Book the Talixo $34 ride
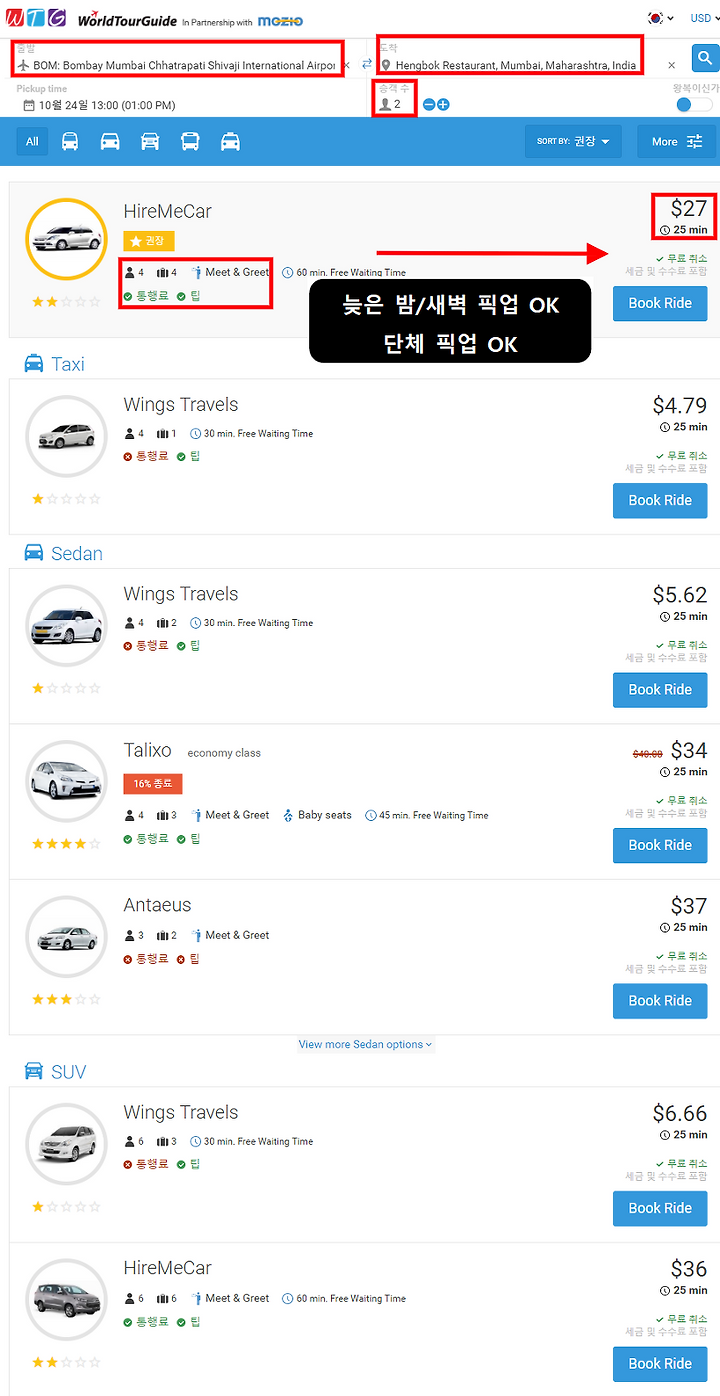This screenshot has height=1396, width=720. (x=660, y=845)
